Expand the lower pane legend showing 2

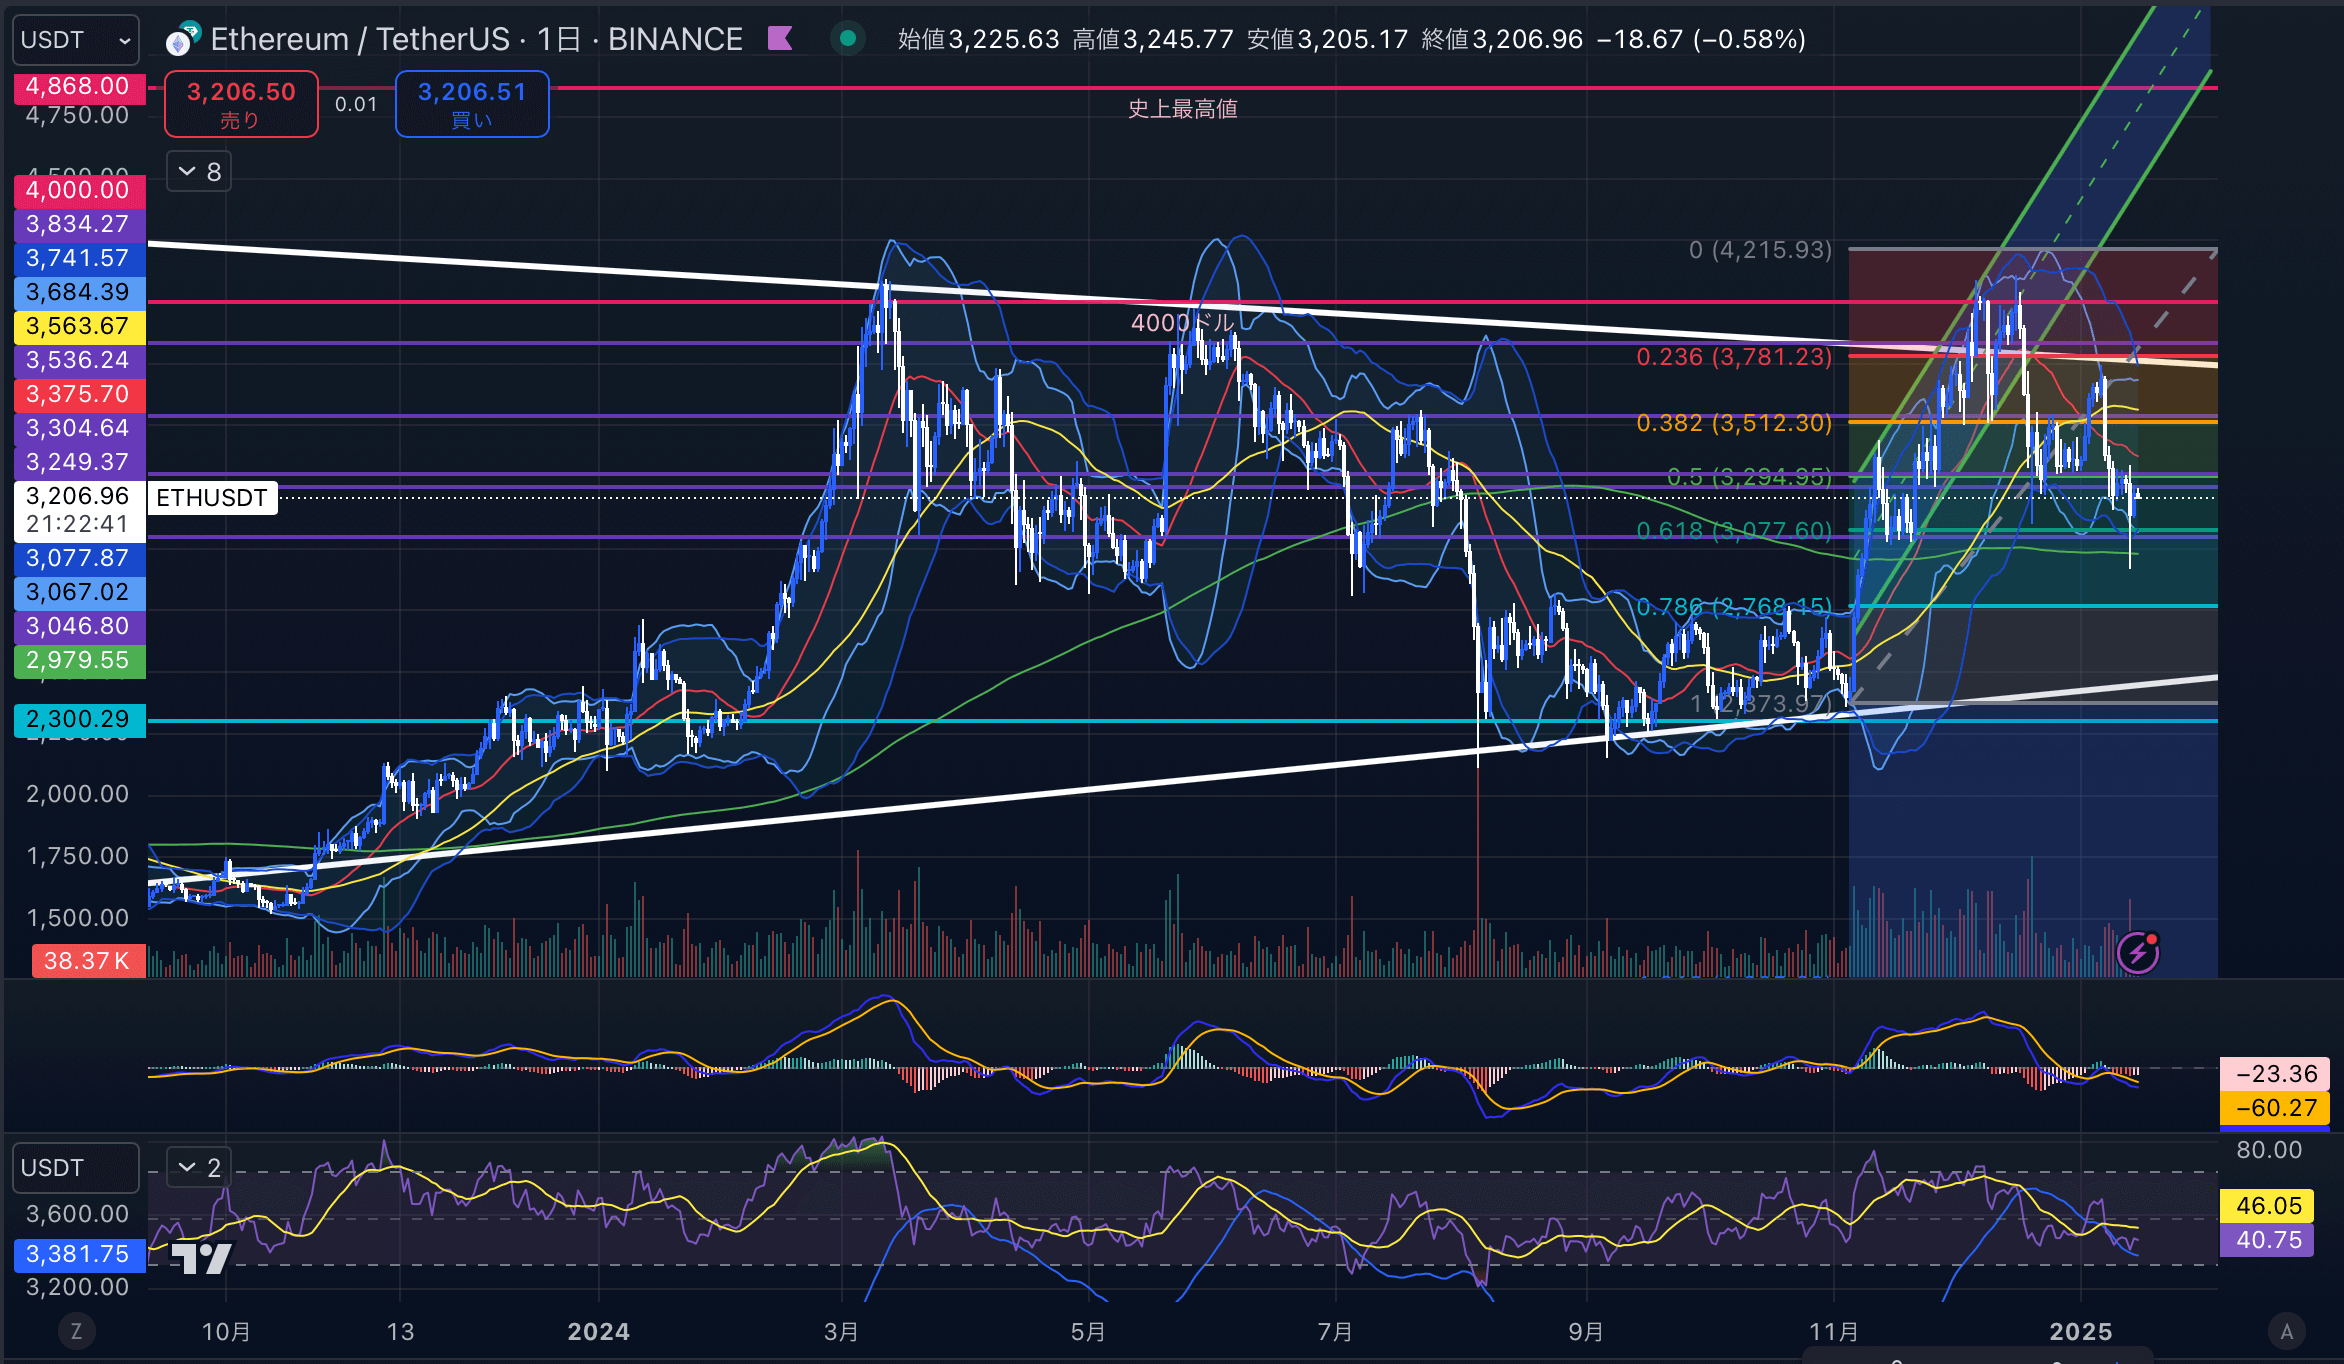(199, 1167)
